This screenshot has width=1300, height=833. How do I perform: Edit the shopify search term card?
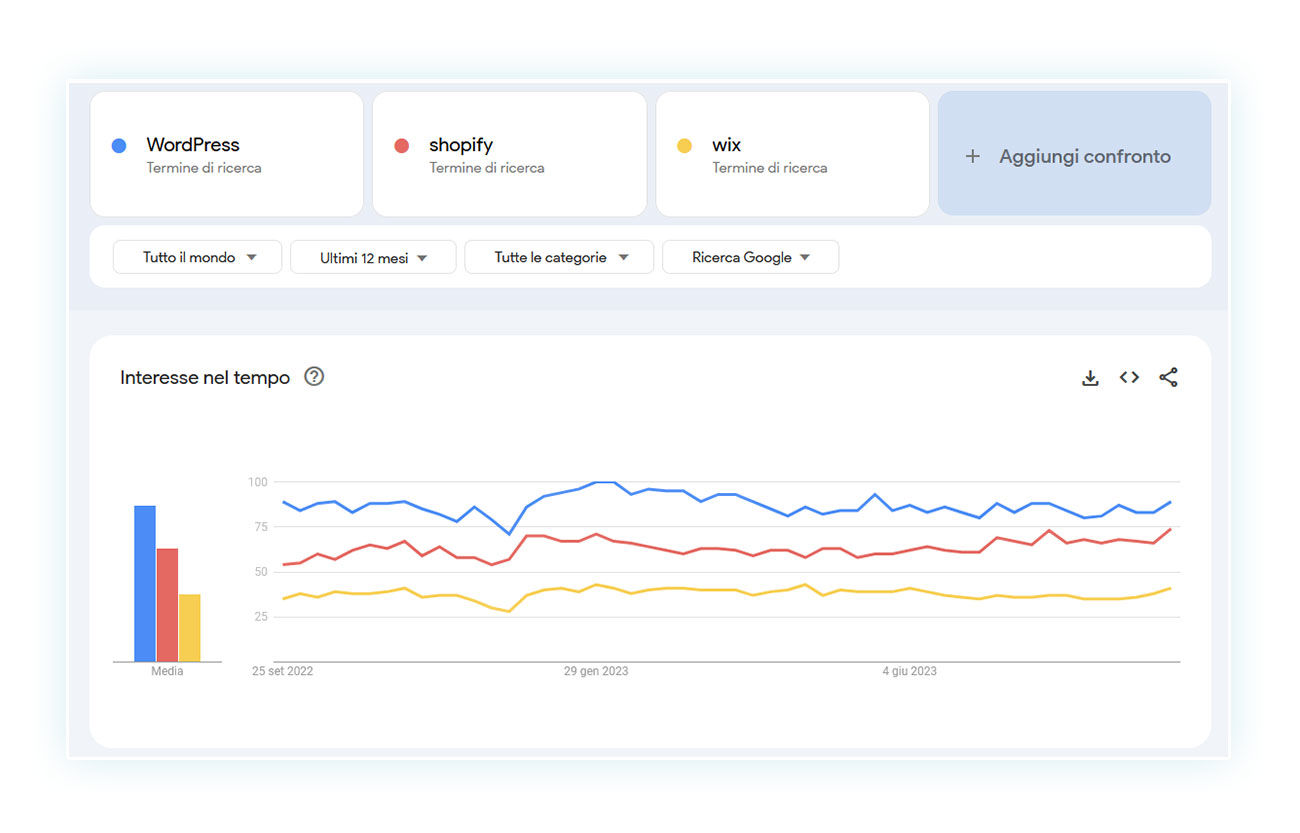pos(510,154)
